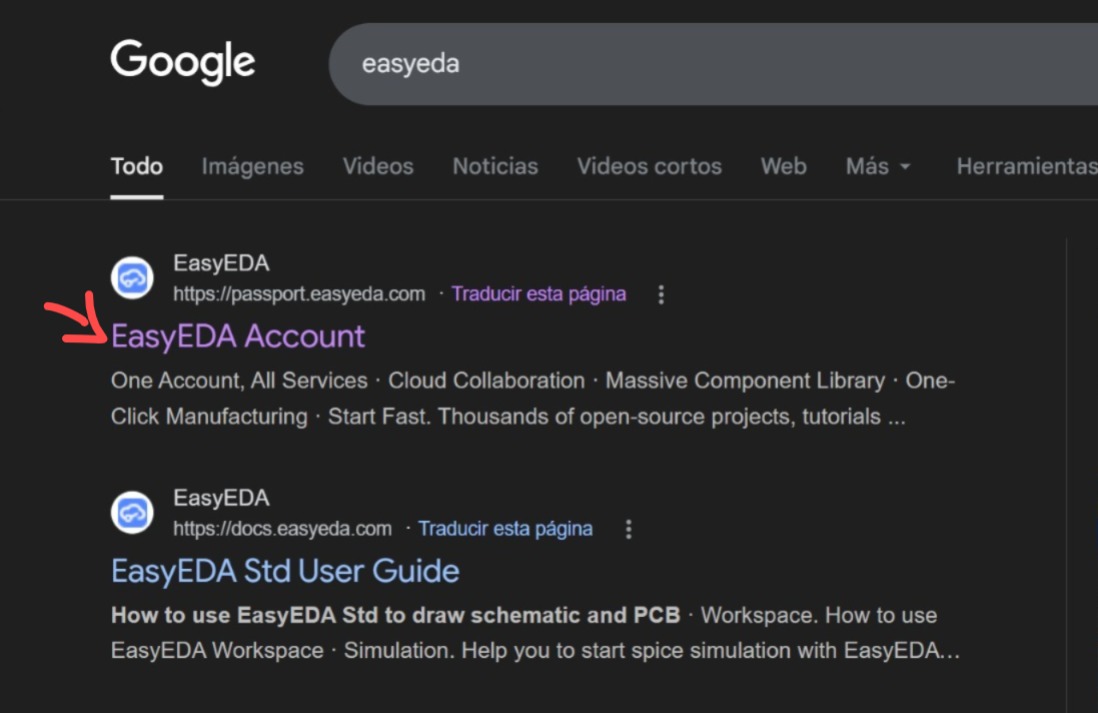Image resolution: width=1098 pixels, height=713 pixels.
Task: Open the Noticias search category
Action: (x=494, y=166)
